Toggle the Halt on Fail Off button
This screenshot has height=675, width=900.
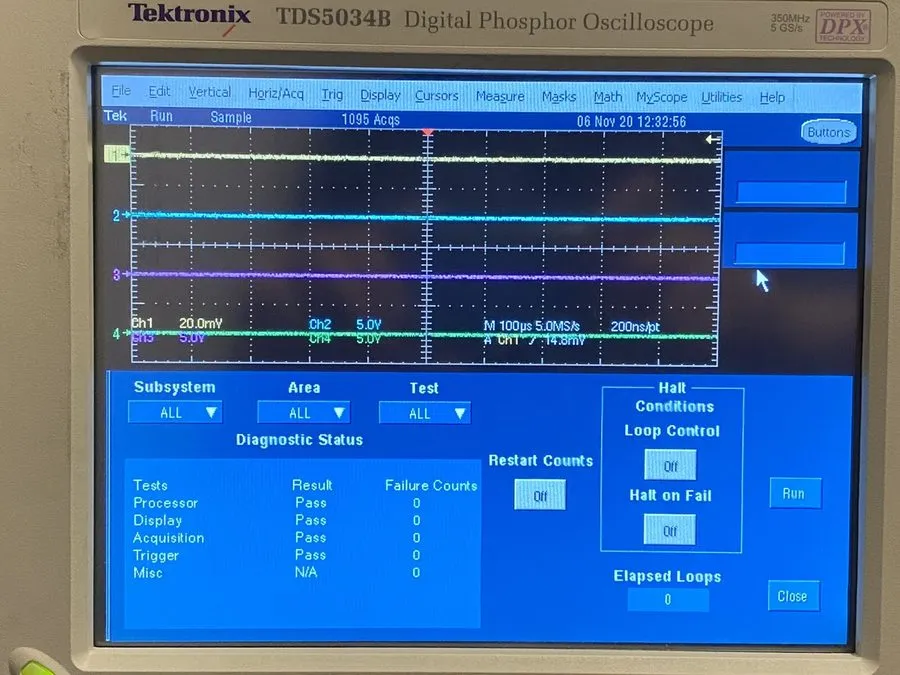670,530
